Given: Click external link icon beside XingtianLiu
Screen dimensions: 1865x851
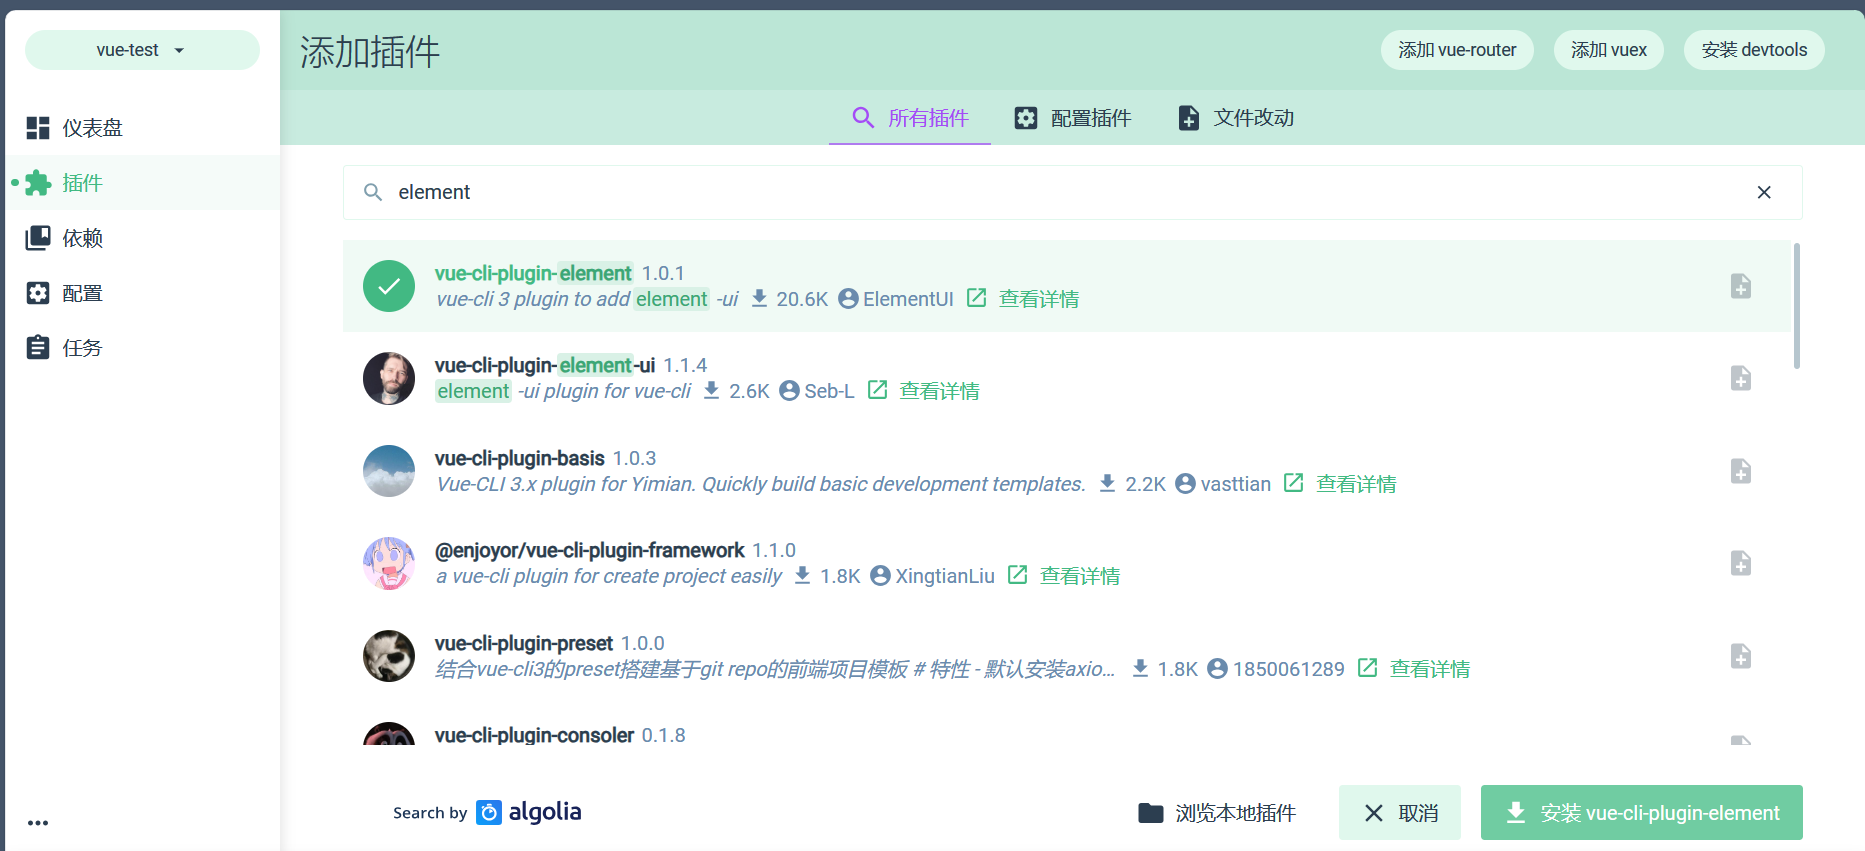Looking at the screenshot, I should (1017, 575).
